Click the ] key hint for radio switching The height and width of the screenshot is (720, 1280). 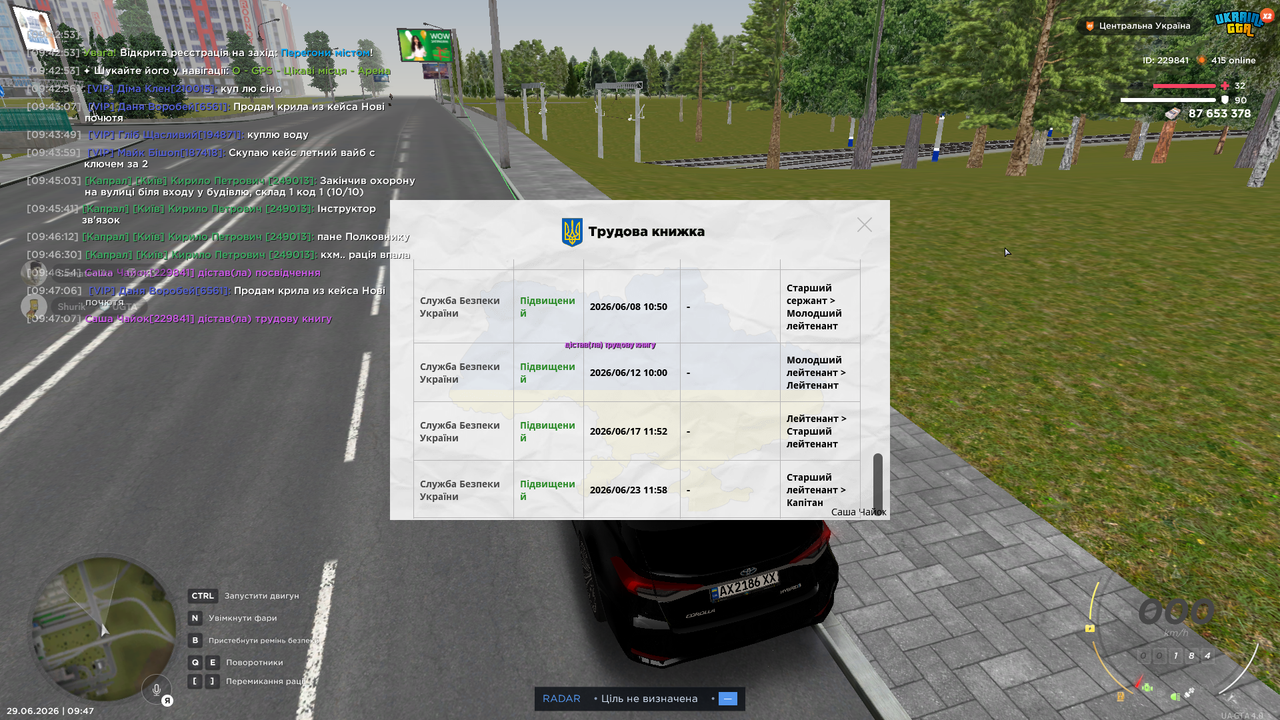212,681
